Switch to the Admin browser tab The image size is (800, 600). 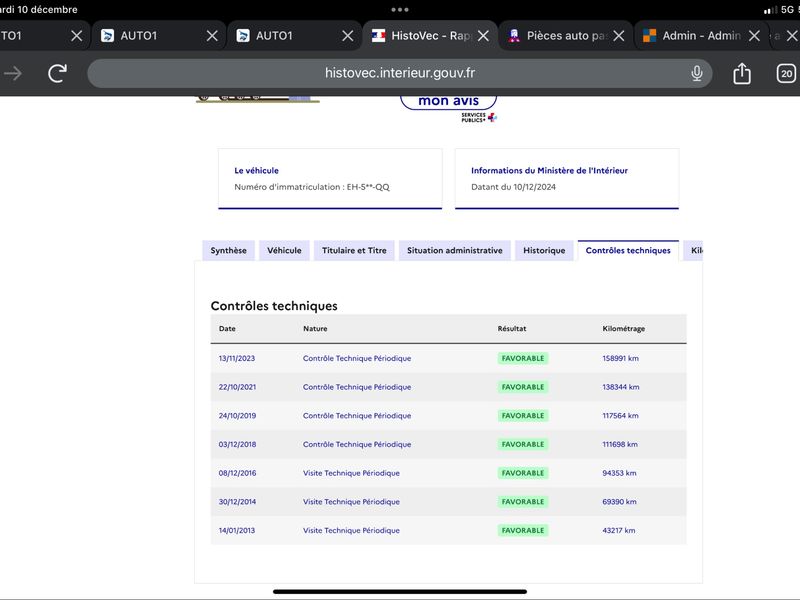701,36
